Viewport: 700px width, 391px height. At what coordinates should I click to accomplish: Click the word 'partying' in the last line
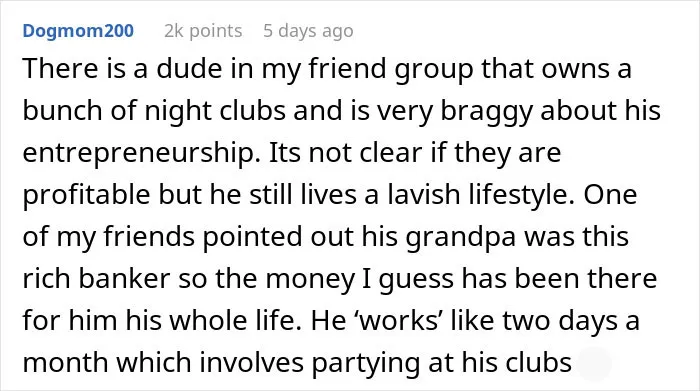(366, 363)
